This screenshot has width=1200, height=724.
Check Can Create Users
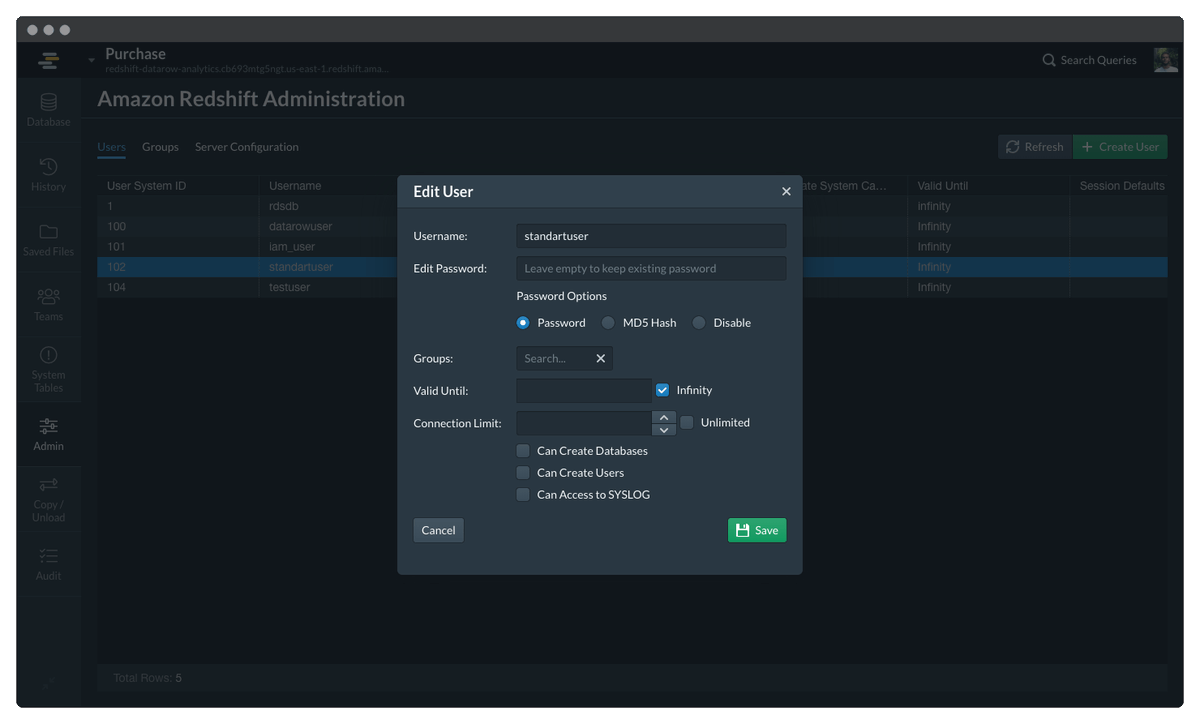pyautogui.click(x=523, y=472)
